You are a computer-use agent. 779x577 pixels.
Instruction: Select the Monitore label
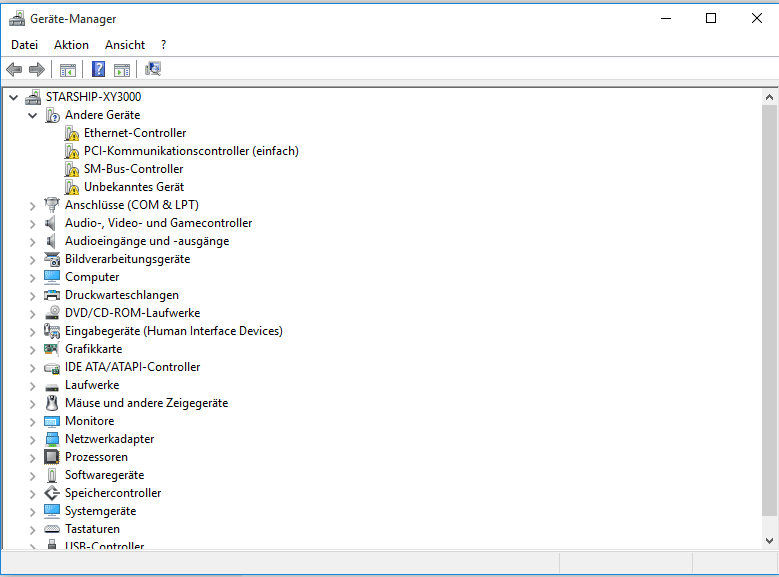point(89,421)
